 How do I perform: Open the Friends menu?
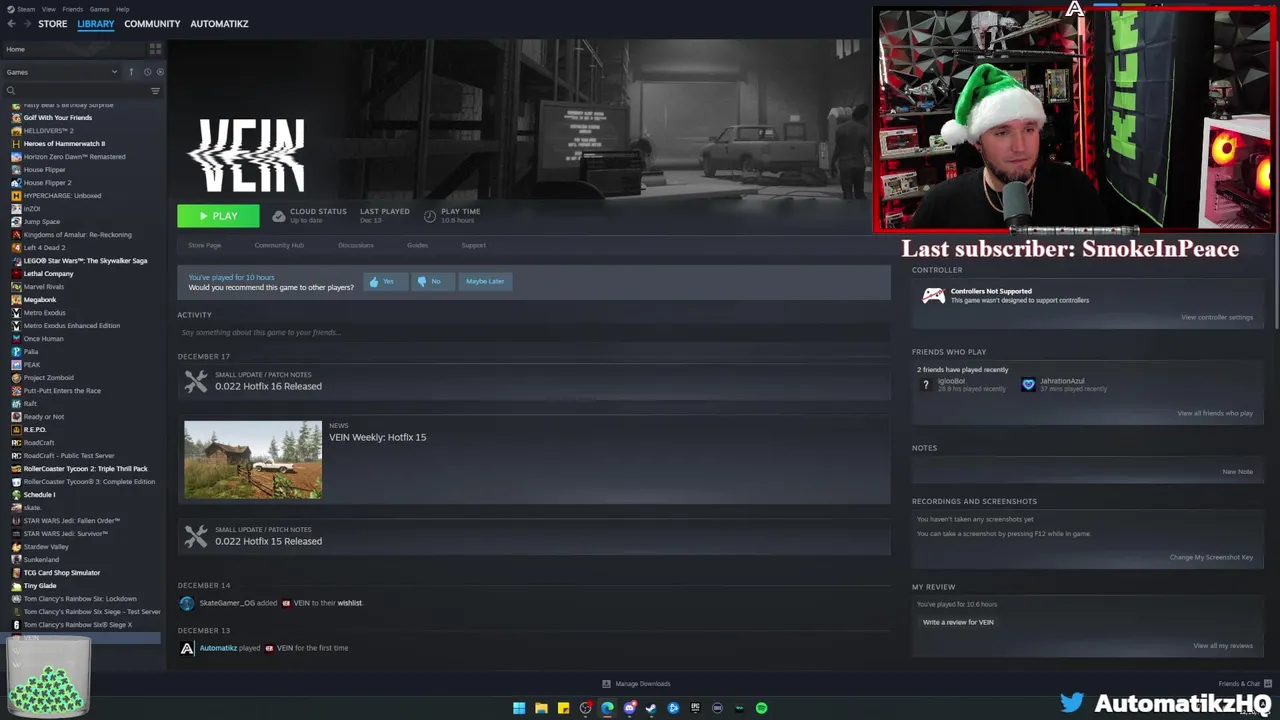tap(73, 9)
